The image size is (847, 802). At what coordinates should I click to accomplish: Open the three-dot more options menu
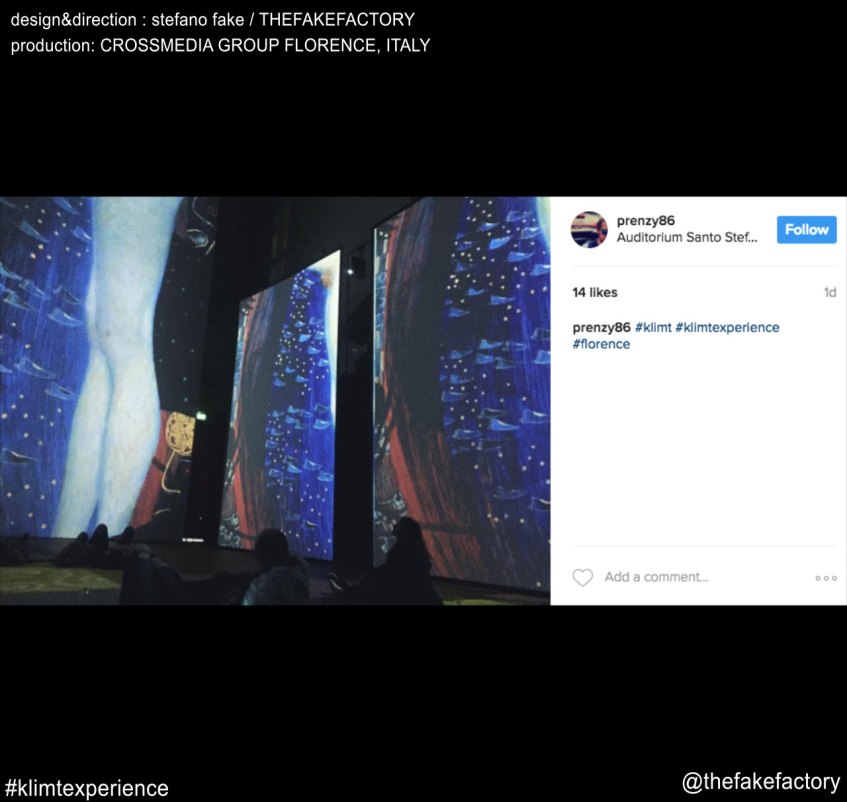826,578
